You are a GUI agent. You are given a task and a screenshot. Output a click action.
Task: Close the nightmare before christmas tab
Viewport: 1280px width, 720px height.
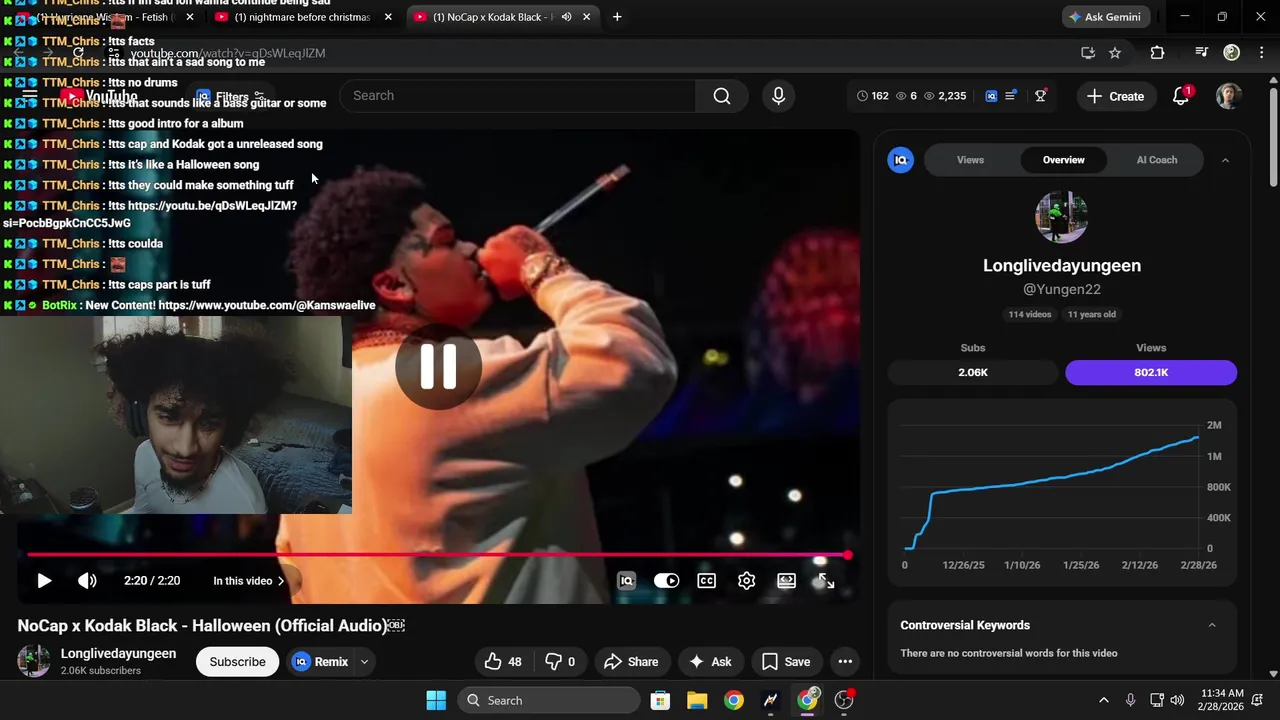tap(388, 17)
